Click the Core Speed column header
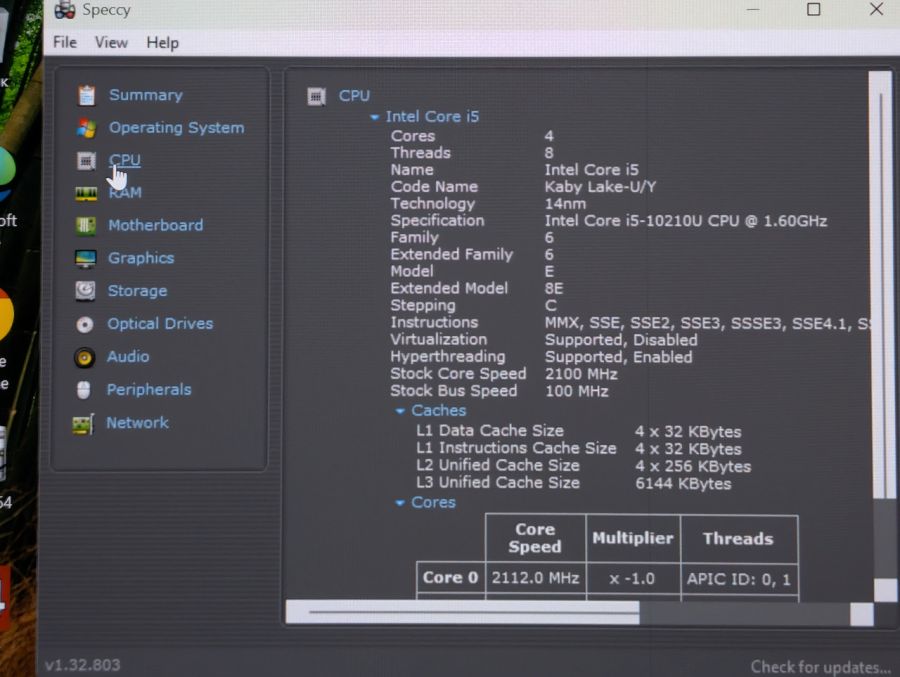This screenshot has height=677, width=900. coord(535,538)
